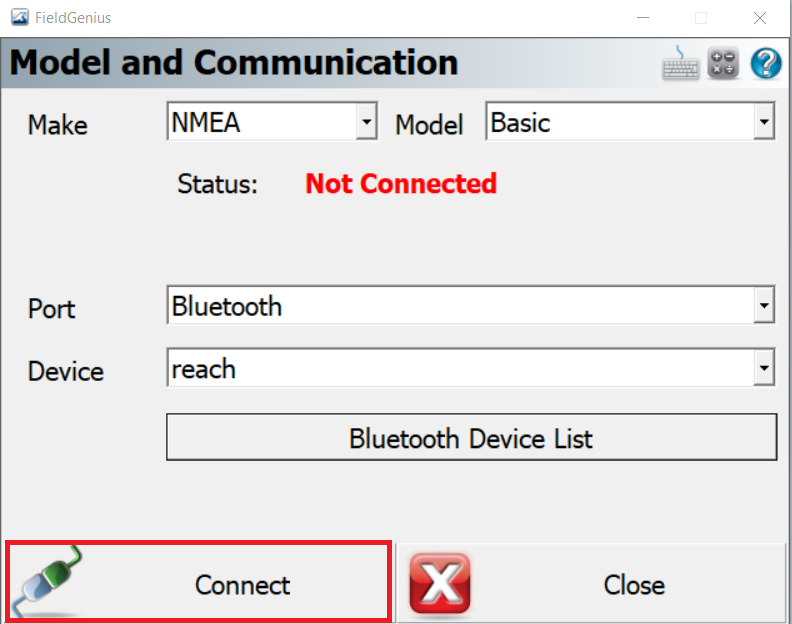Viewport: 792px width, 624px height.
Task: Expand the Model dropdown arrow
Action: tap(764, 121)
